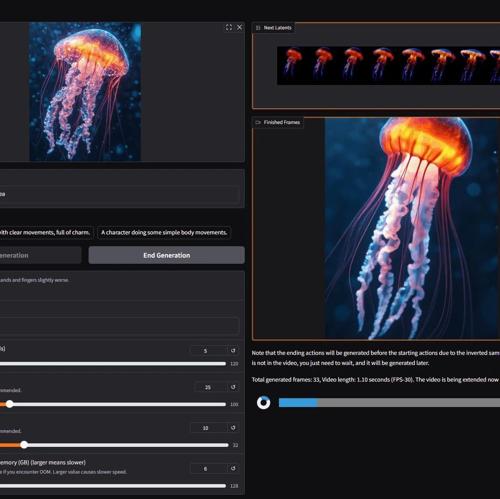Remove the uploaded jellyfish image with X icon
The height and width of the screenshot is (499, 500).
click(x=239, y=27)
